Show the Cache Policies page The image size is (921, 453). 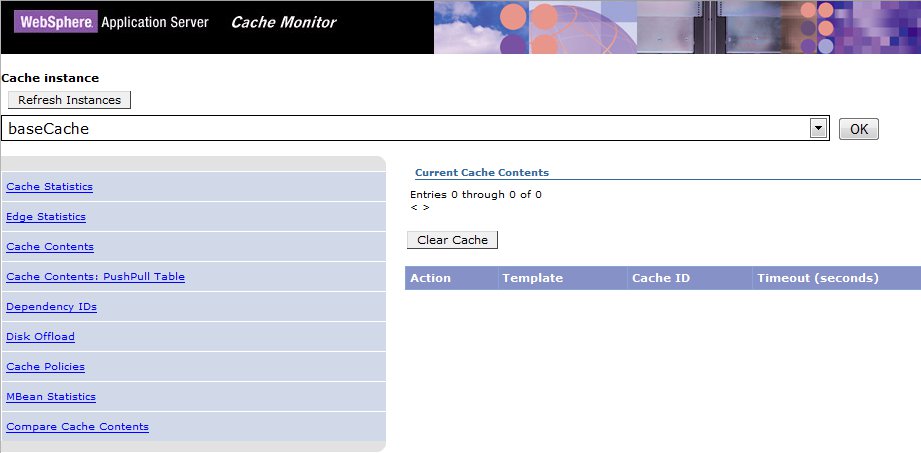click(46, 367)
